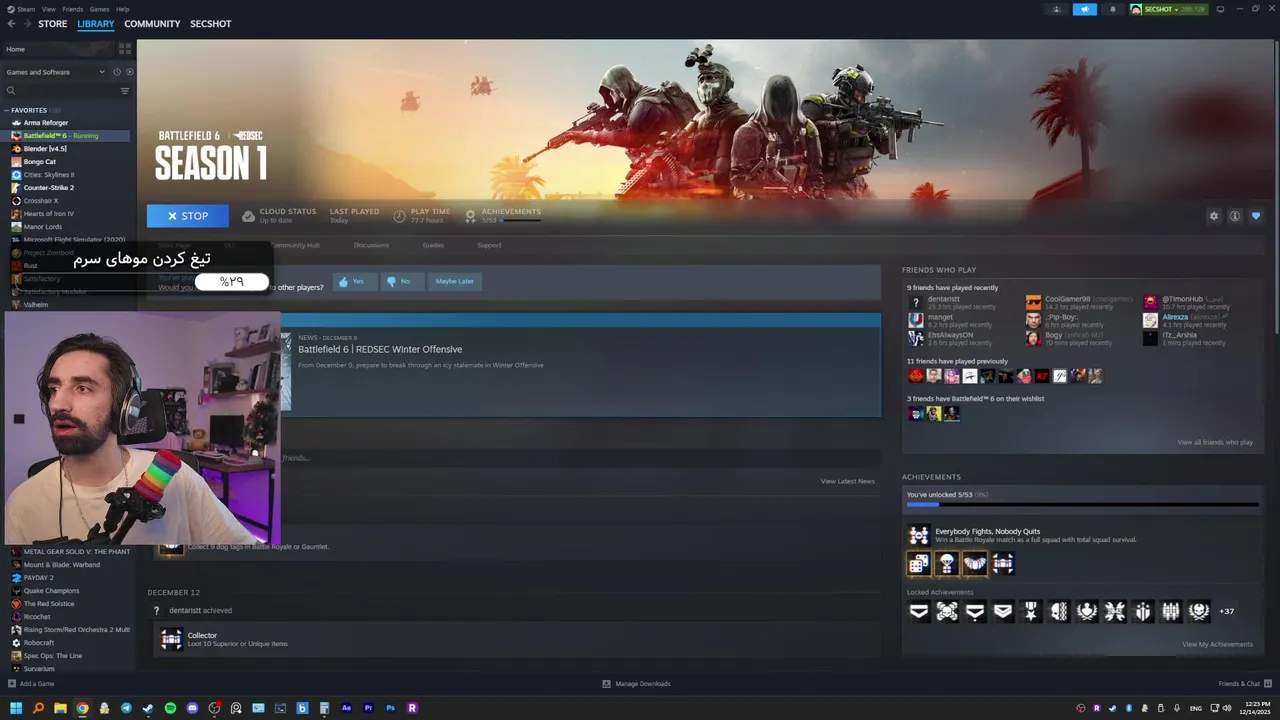Select Quake Champions in library list

tap(52, 591)
